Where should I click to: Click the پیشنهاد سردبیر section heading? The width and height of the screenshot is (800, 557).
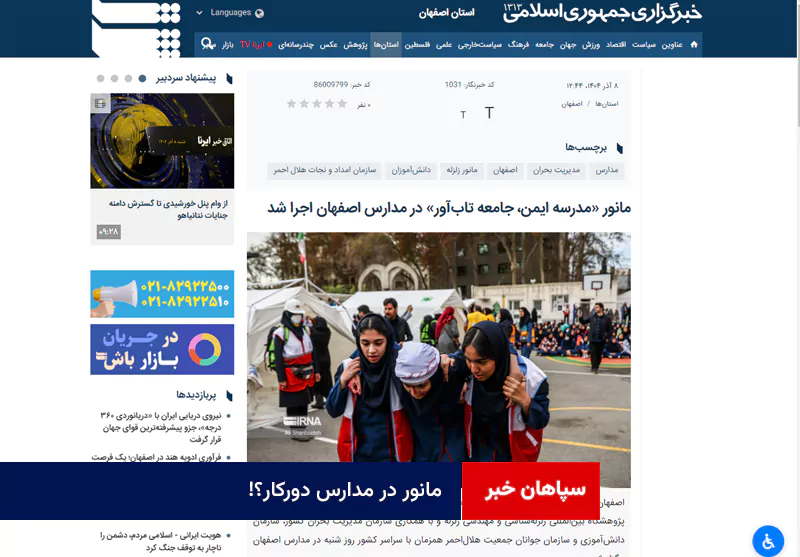(x=186, y=78)
